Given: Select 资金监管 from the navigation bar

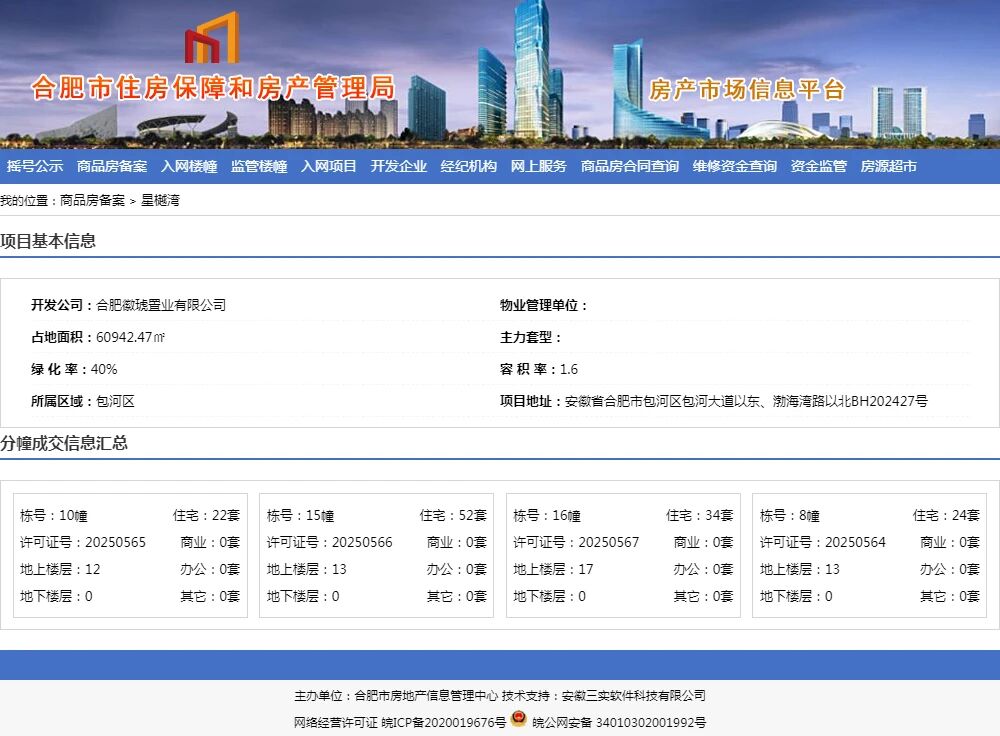Looking at the screenshot, I should click(816, 166).
